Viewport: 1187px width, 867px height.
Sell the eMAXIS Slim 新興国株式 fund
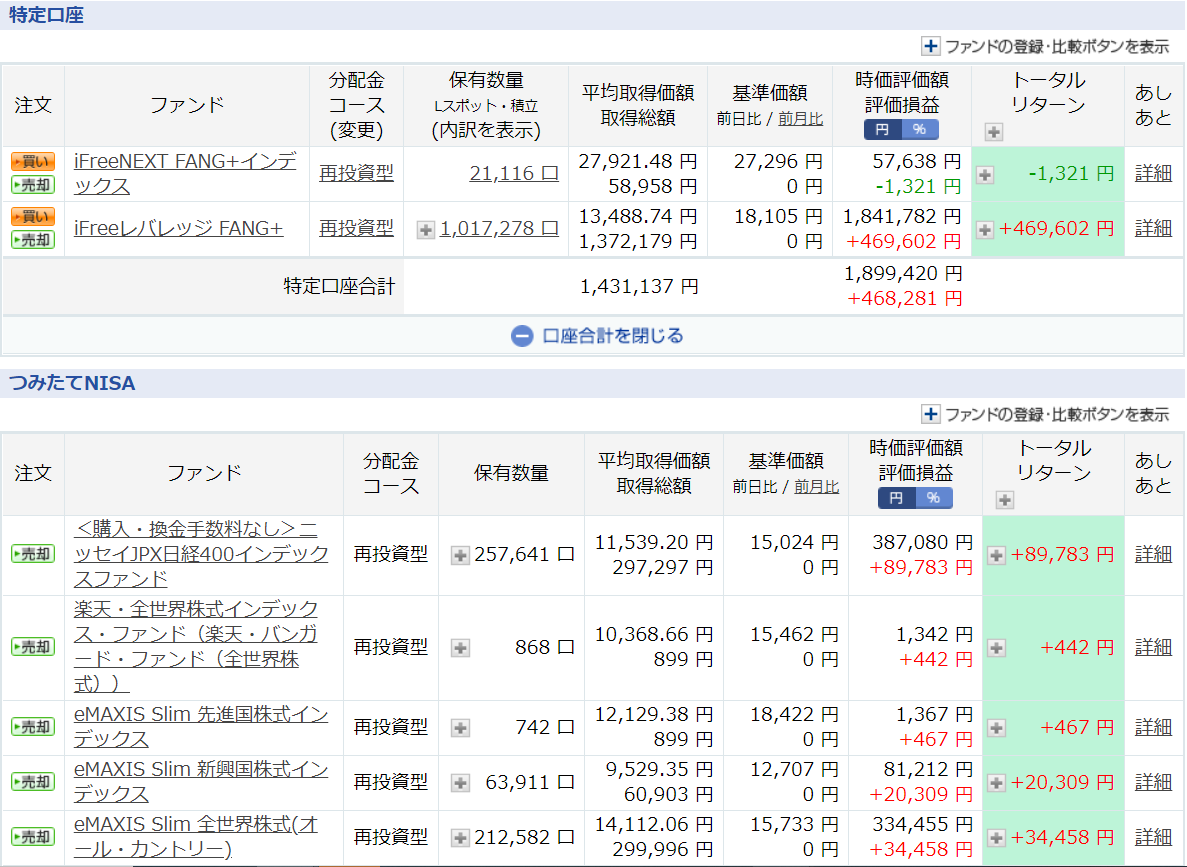click(x=33, y=781)
